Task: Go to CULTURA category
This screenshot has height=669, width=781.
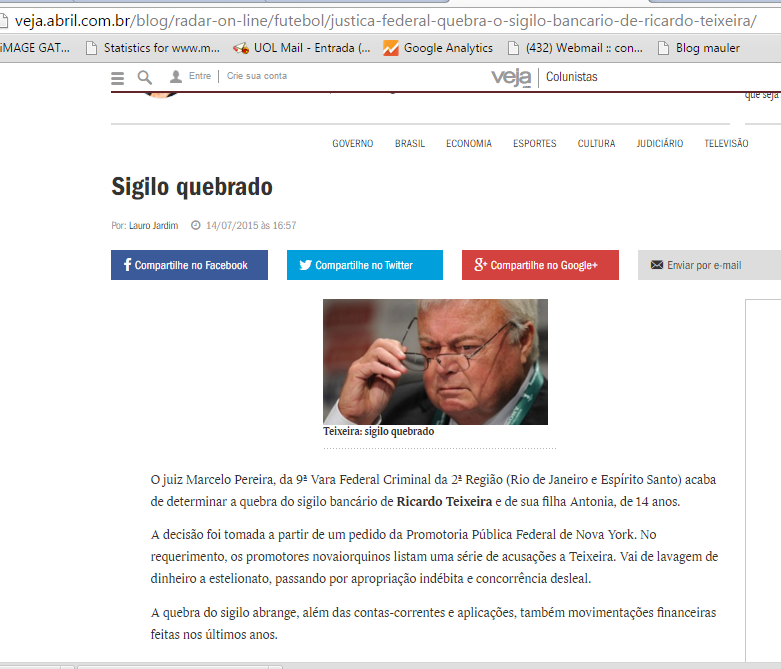Action: pyautogui.click(x=596, y=143)
